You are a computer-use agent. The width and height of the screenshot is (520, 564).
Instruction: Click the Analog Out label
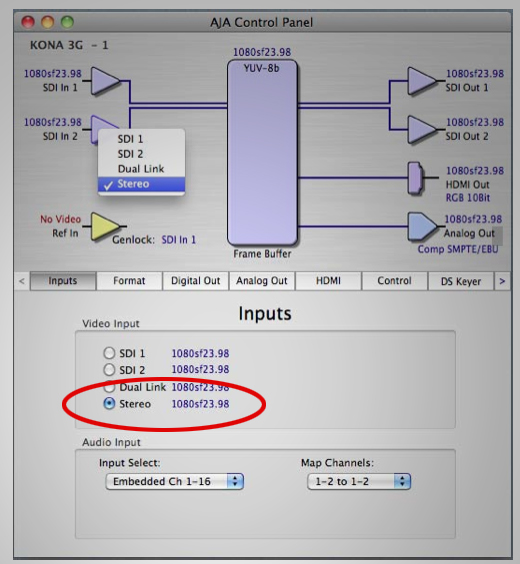click(x=469, y=233)
